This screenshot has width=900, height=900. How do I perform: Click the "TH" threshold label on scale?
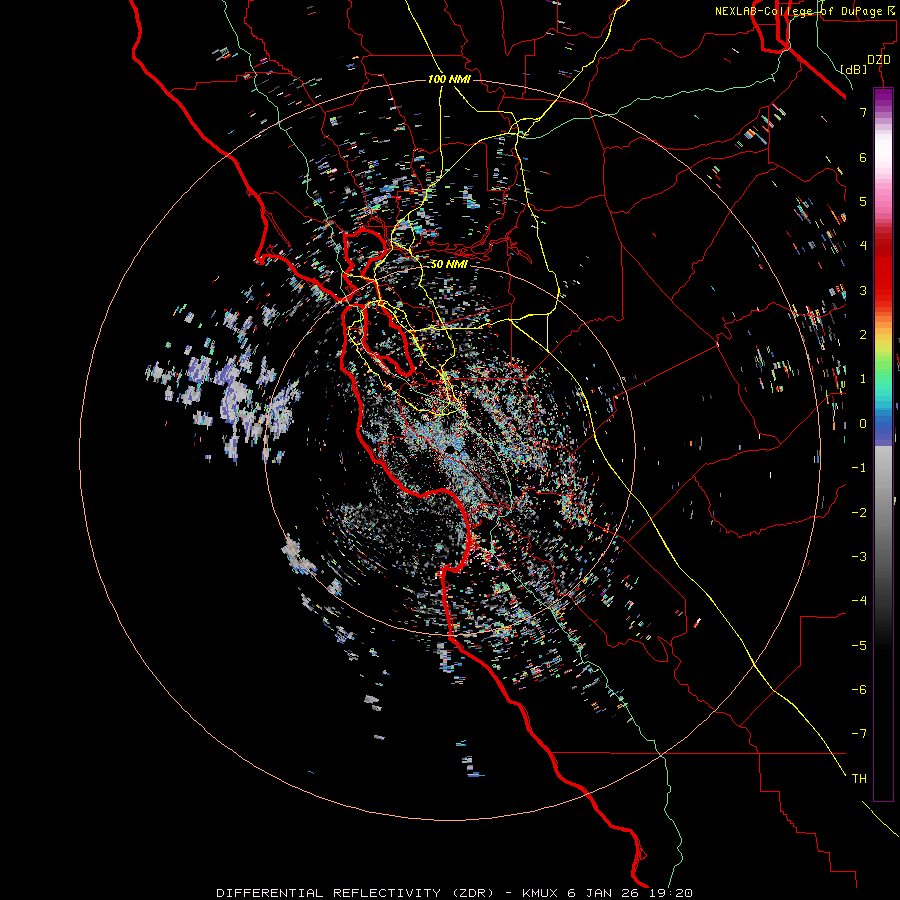[x=859, y=778]
